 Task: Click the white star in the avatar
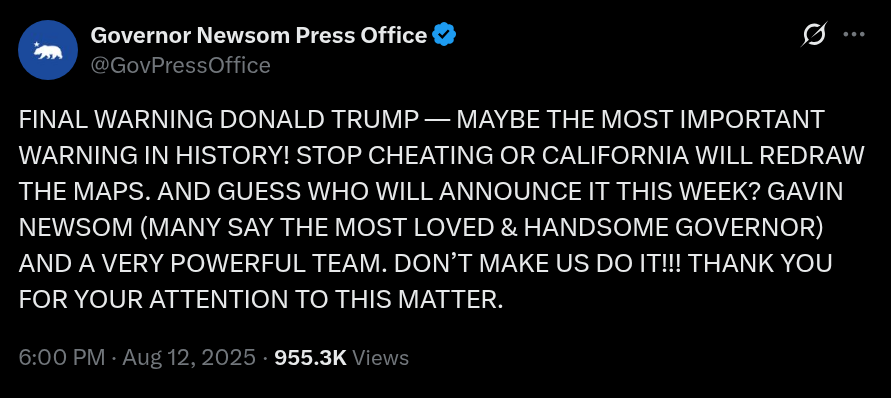(x=37, y=44)
